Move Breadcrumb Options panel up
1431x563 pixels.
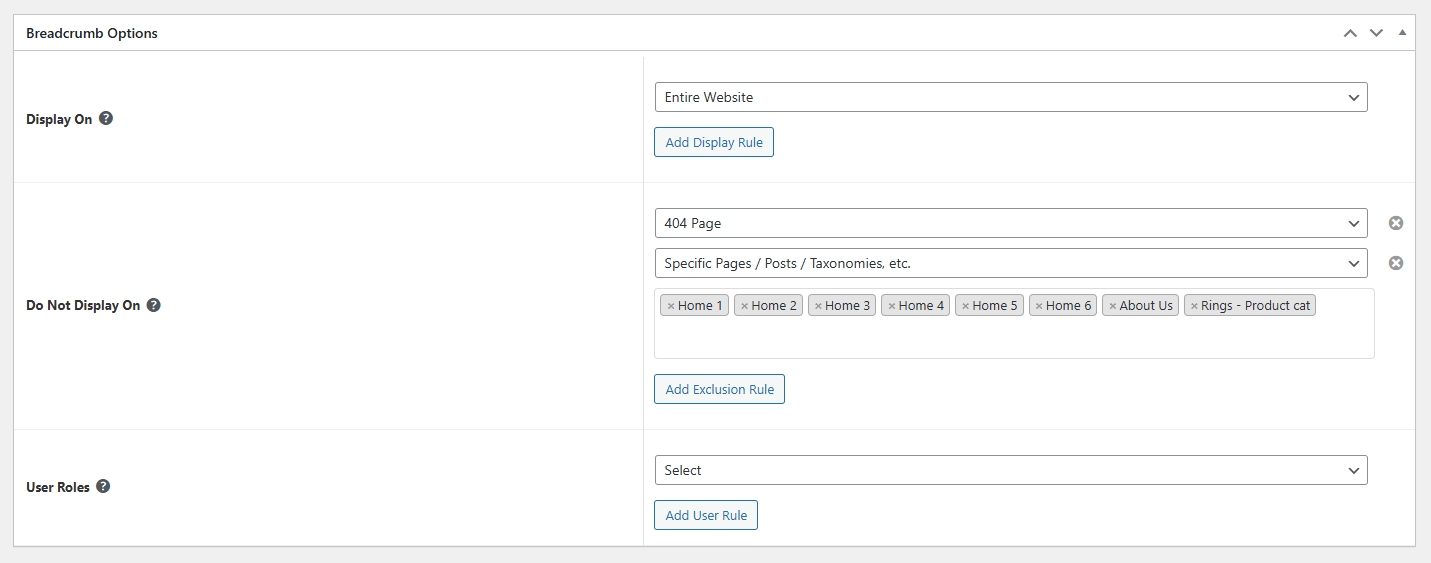coord(1350,33)
